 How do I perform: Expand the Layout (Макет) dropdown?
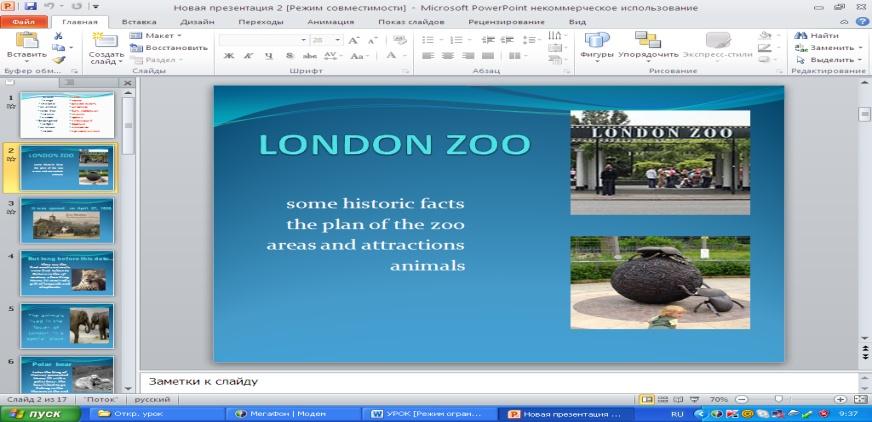pos(156,36)
